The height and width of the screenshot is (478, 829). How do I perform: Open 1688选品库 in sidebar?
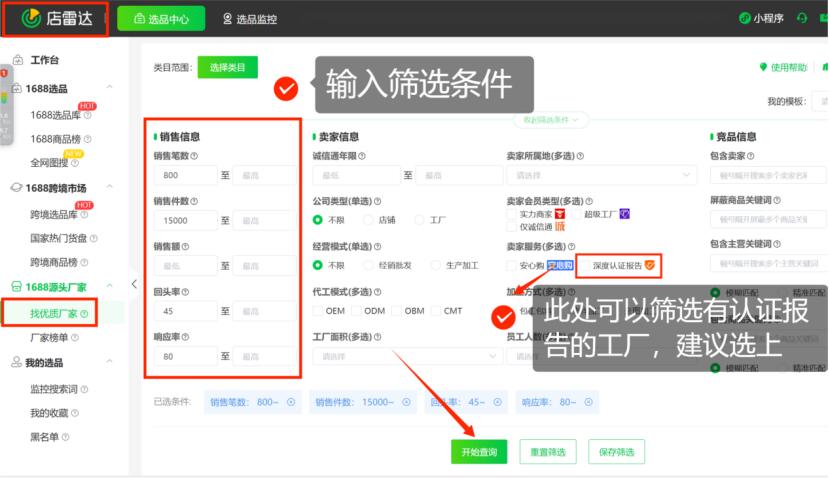tap(56, 115)
